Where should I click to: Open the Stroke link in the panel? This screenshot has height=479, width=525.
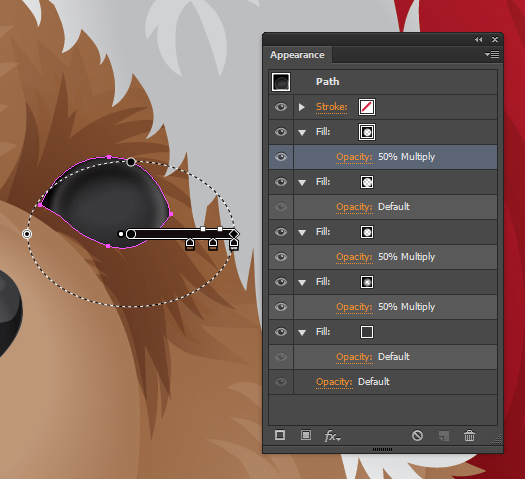click(x=331, y=107)
